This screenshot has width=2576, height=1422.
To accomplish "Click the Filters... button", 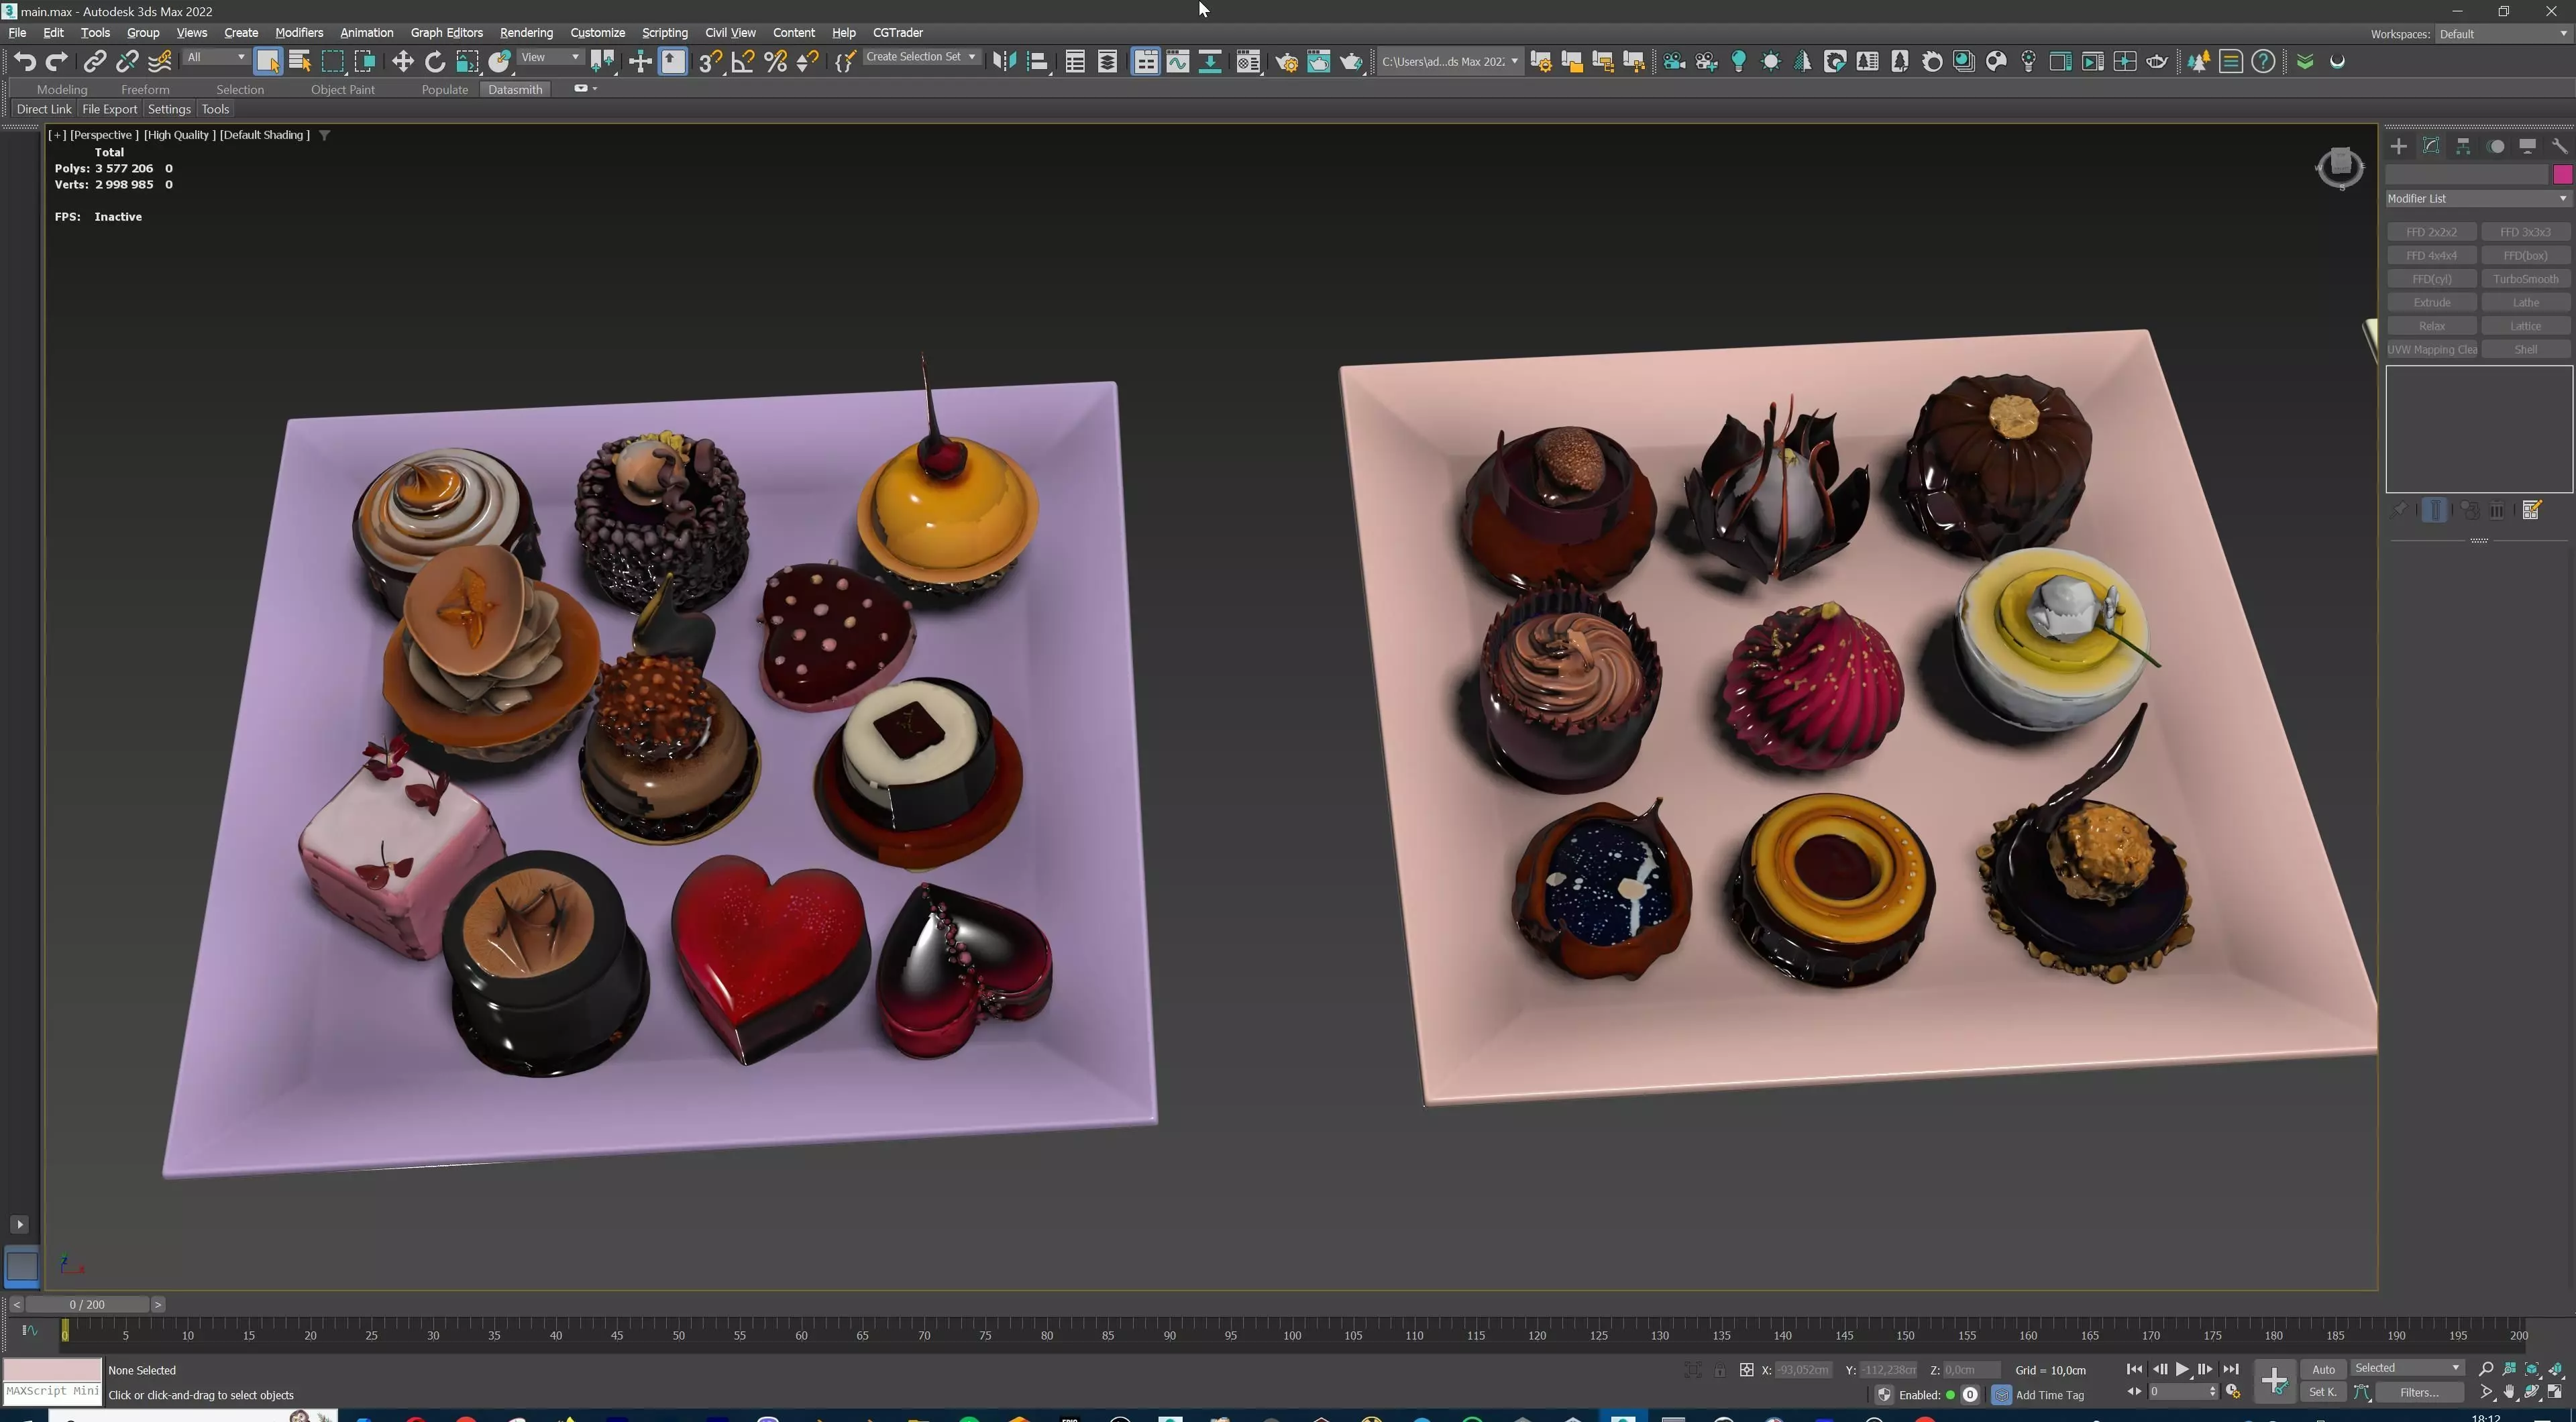I will click(2419, 1392).
